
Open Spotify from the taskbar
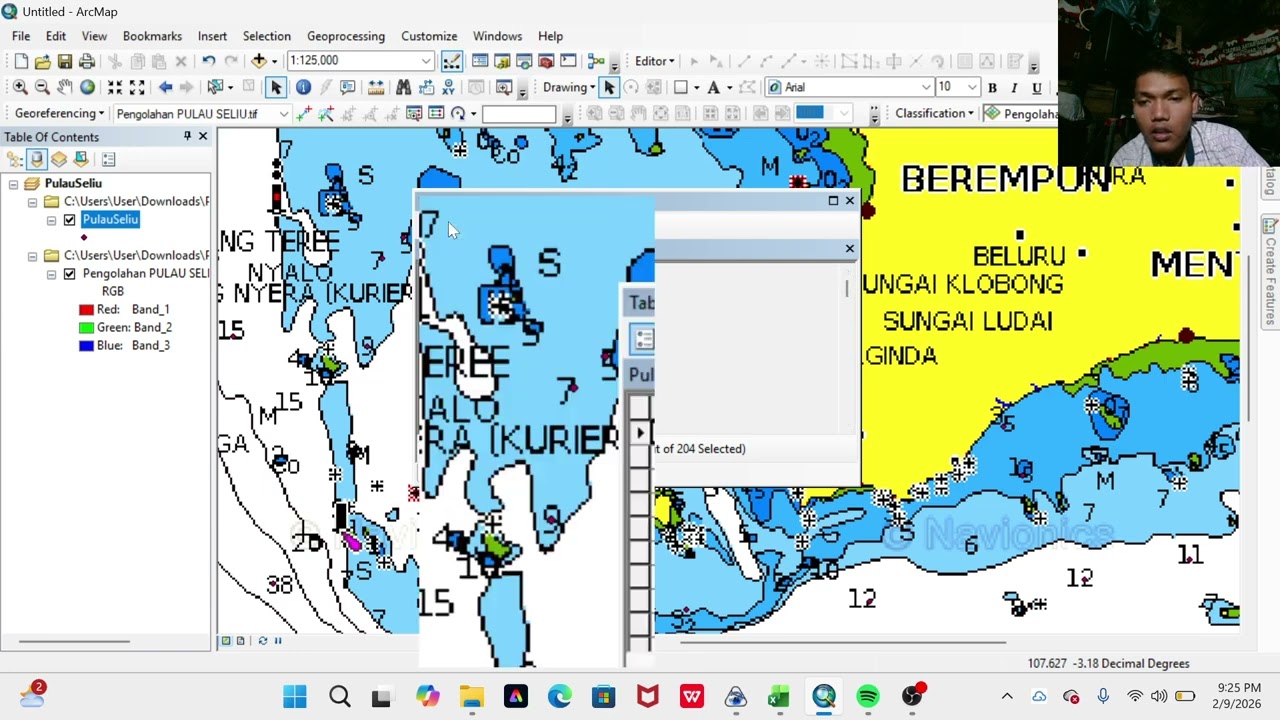click(868, 696)
